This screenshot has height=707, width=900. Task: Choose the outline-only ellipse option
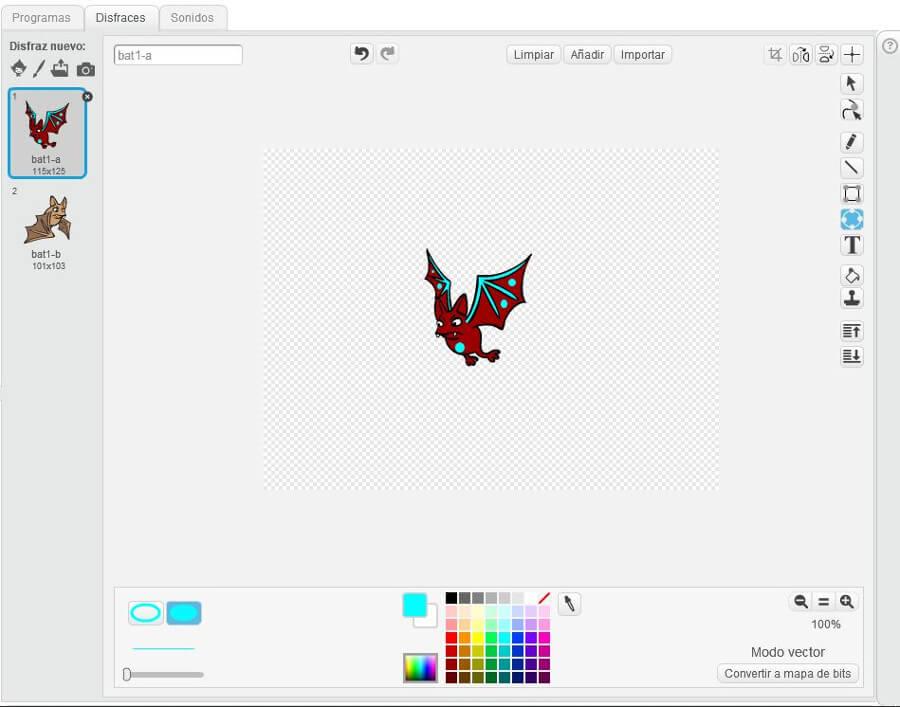(146, 613)
